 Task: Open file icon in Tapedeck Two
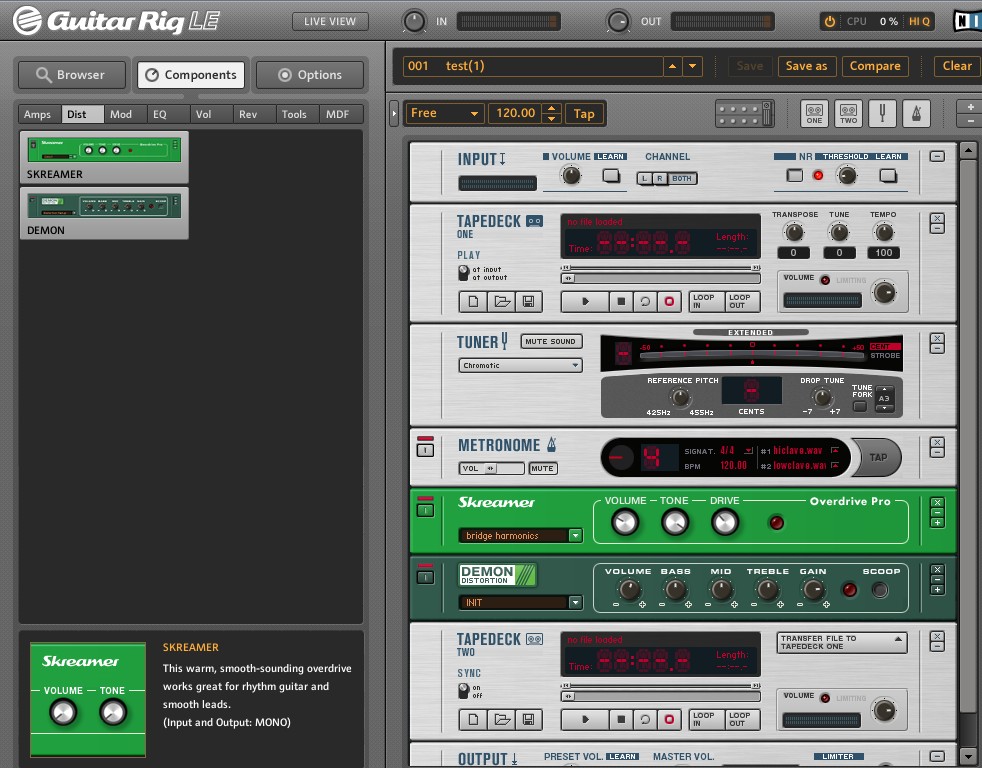[502, 719]
